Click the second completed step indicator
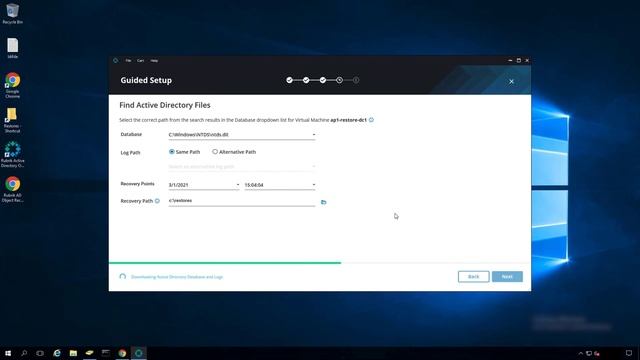The height and width of the screenshot is (360, 640). [x=306, y=80]
